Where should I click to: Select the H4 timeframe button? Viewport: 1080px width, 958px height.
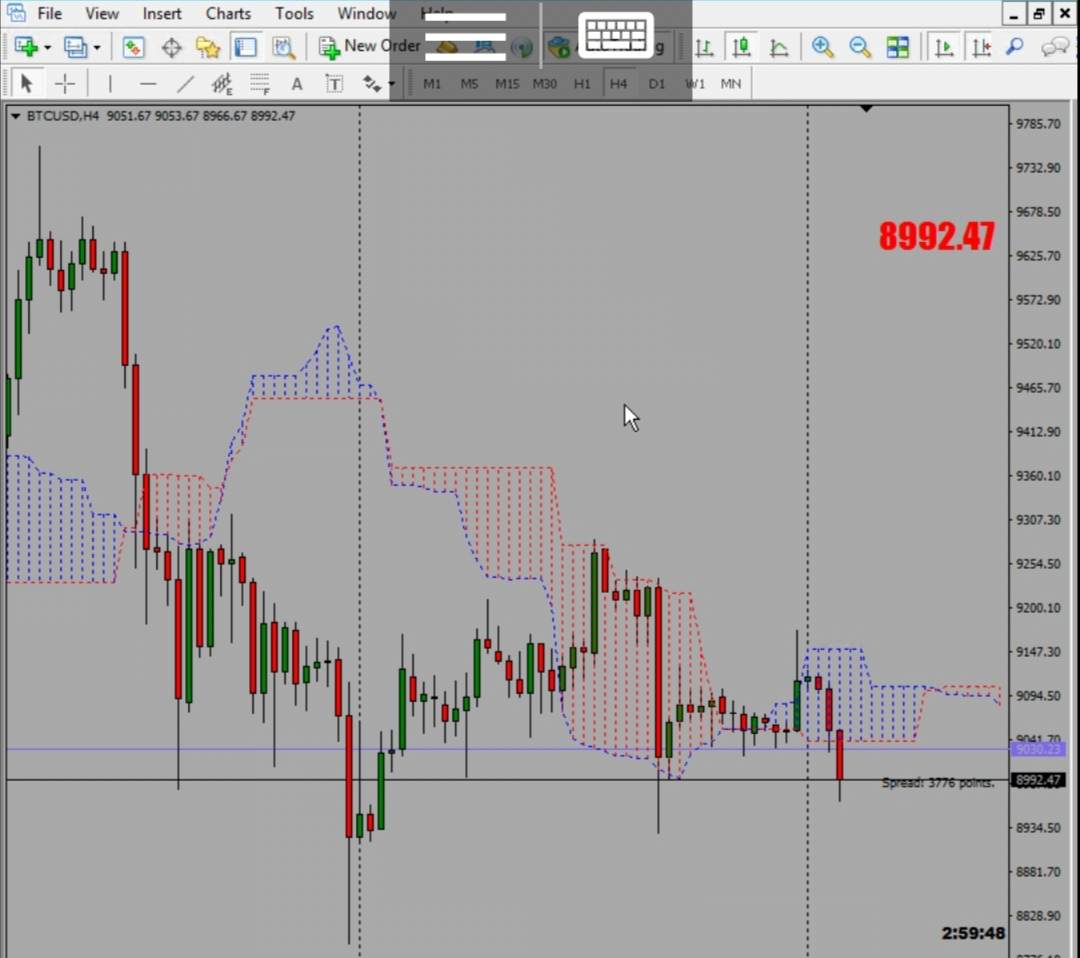619,83
